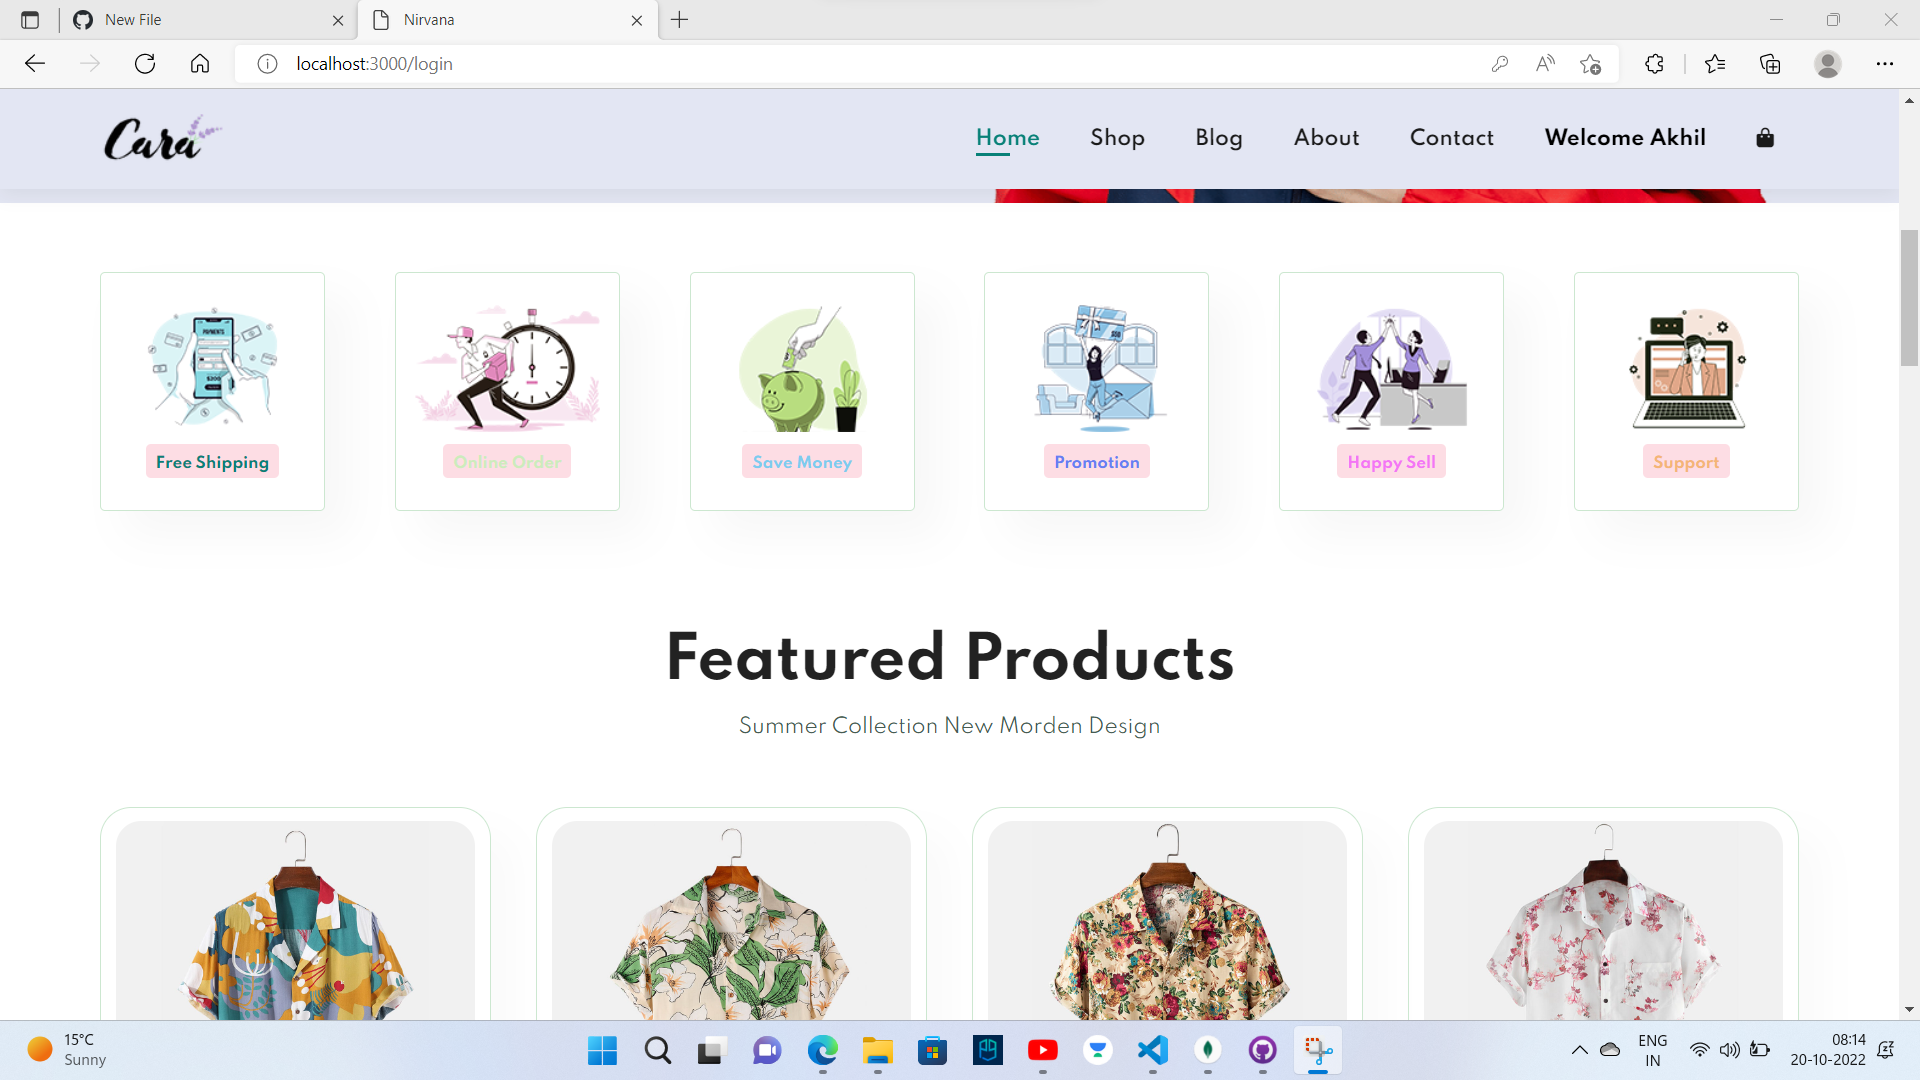Open browser profile avatar menu
The image size is (1920, 1080).
tap(1827, 64)
